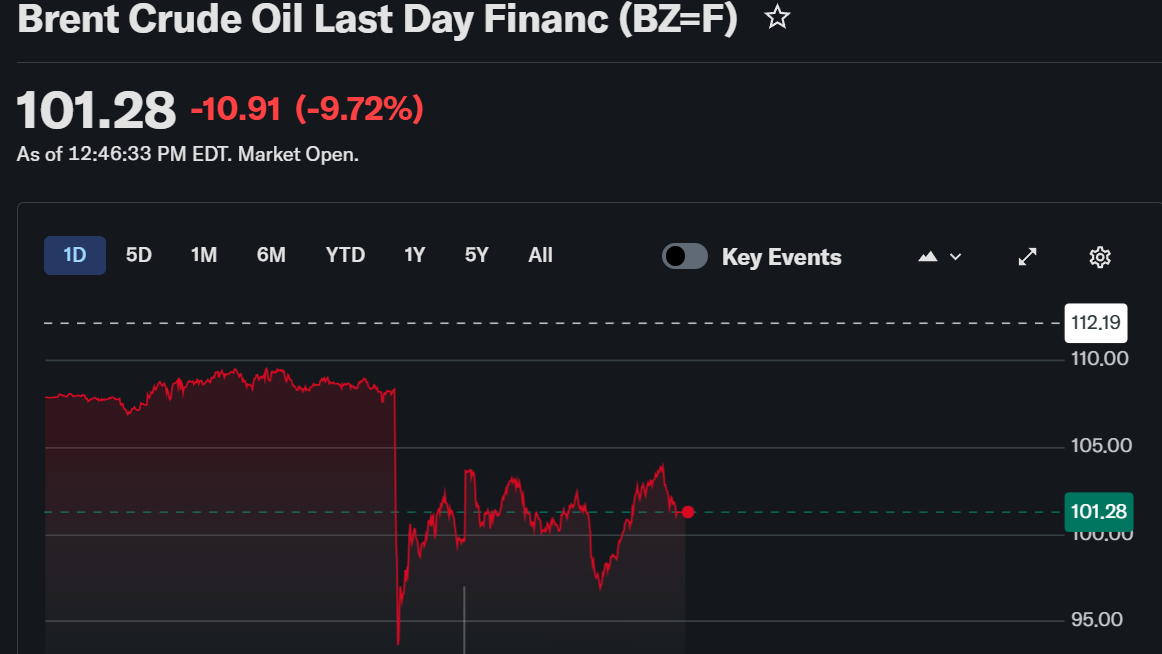Click the Key Events label text
The width and height of the screenshot is (1162, 654).
(x=781, y=257)
